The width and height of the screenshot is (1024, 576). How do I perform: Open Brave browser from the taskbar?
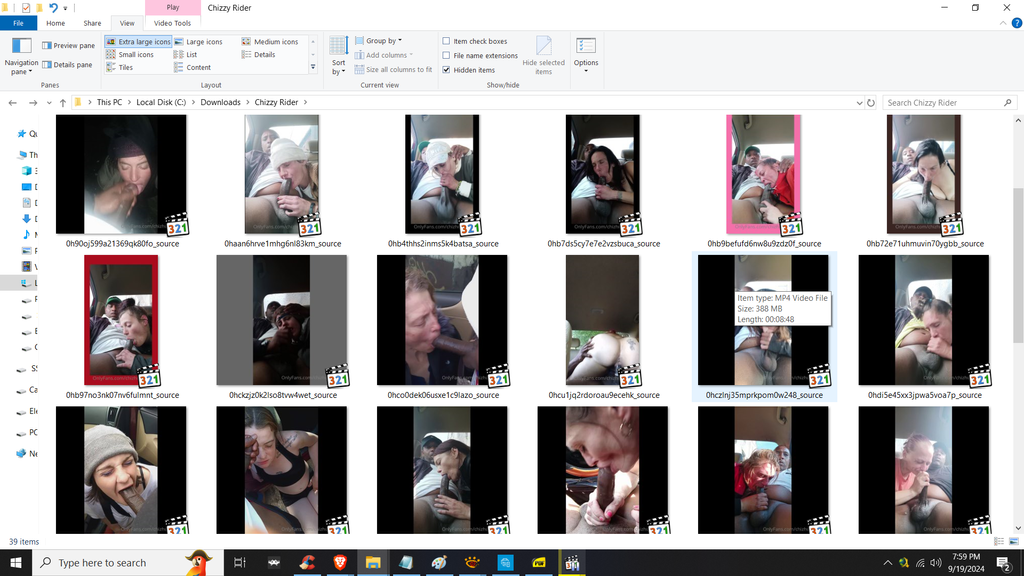pos(339,563)
